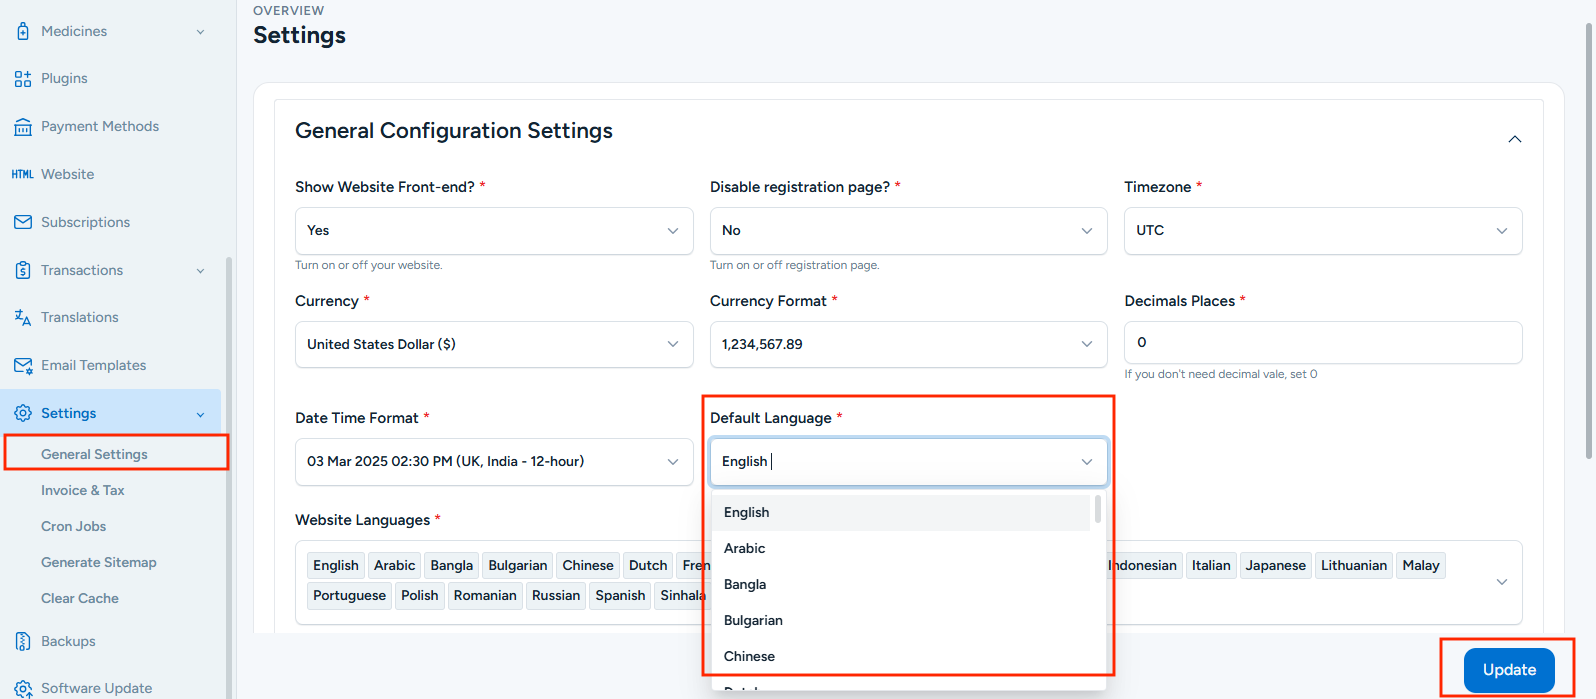Collapse General Configuration Settings section
The height and width of the screenshot is (699, 1596).
[1514, 139]
